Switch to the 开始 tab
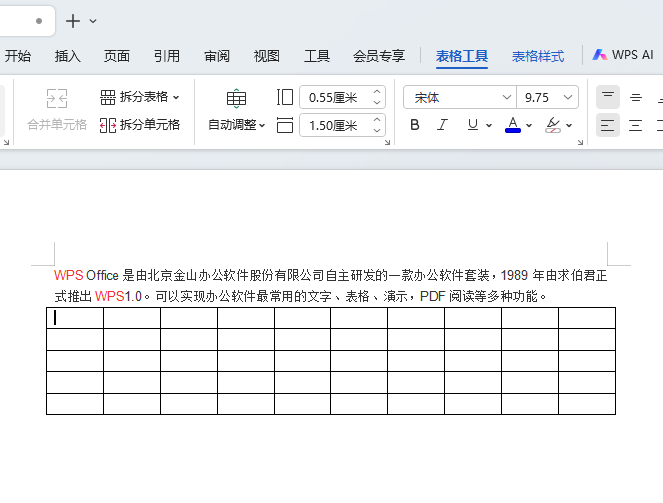 pos(17,56)
